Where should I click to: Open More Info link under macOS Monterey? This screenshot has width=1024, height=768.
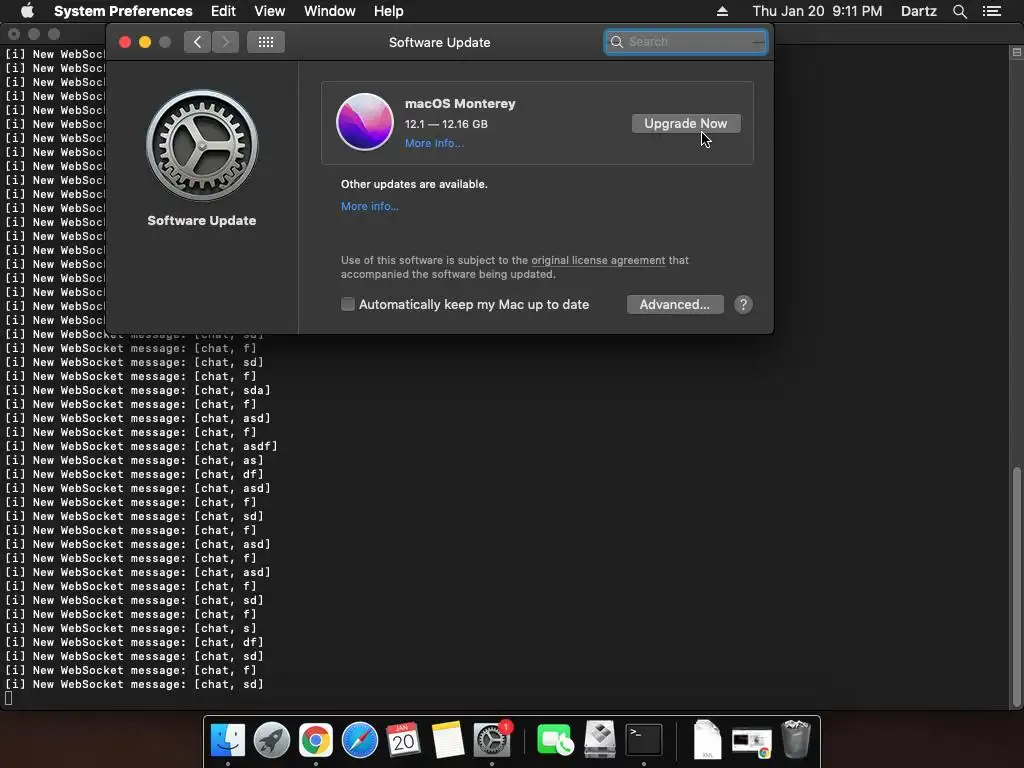coord(434,143)
